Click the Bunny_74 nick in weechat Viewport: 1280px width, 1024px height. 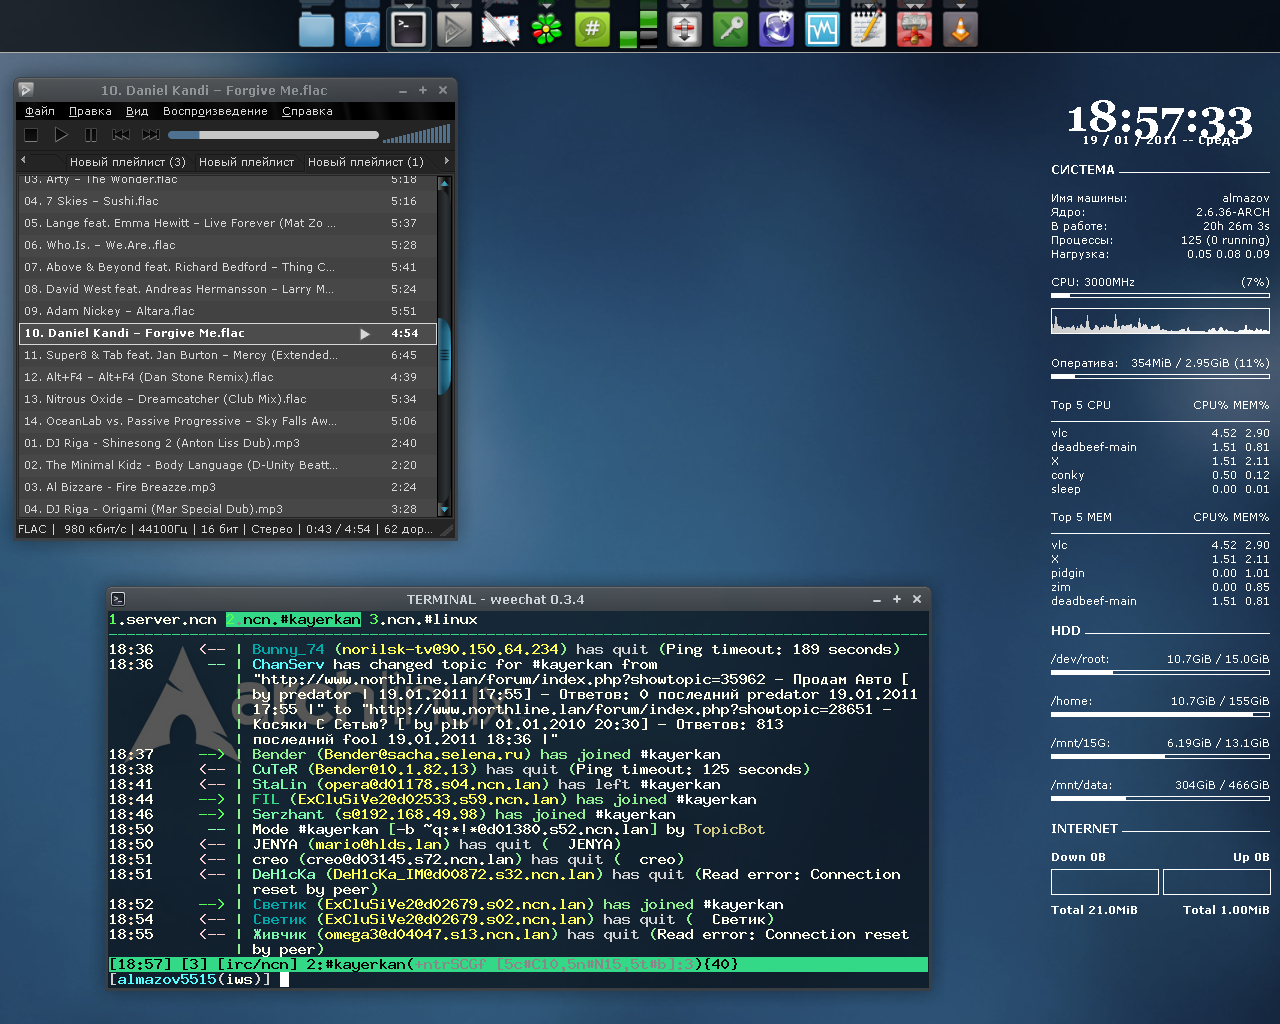click(x=288, y=650)
